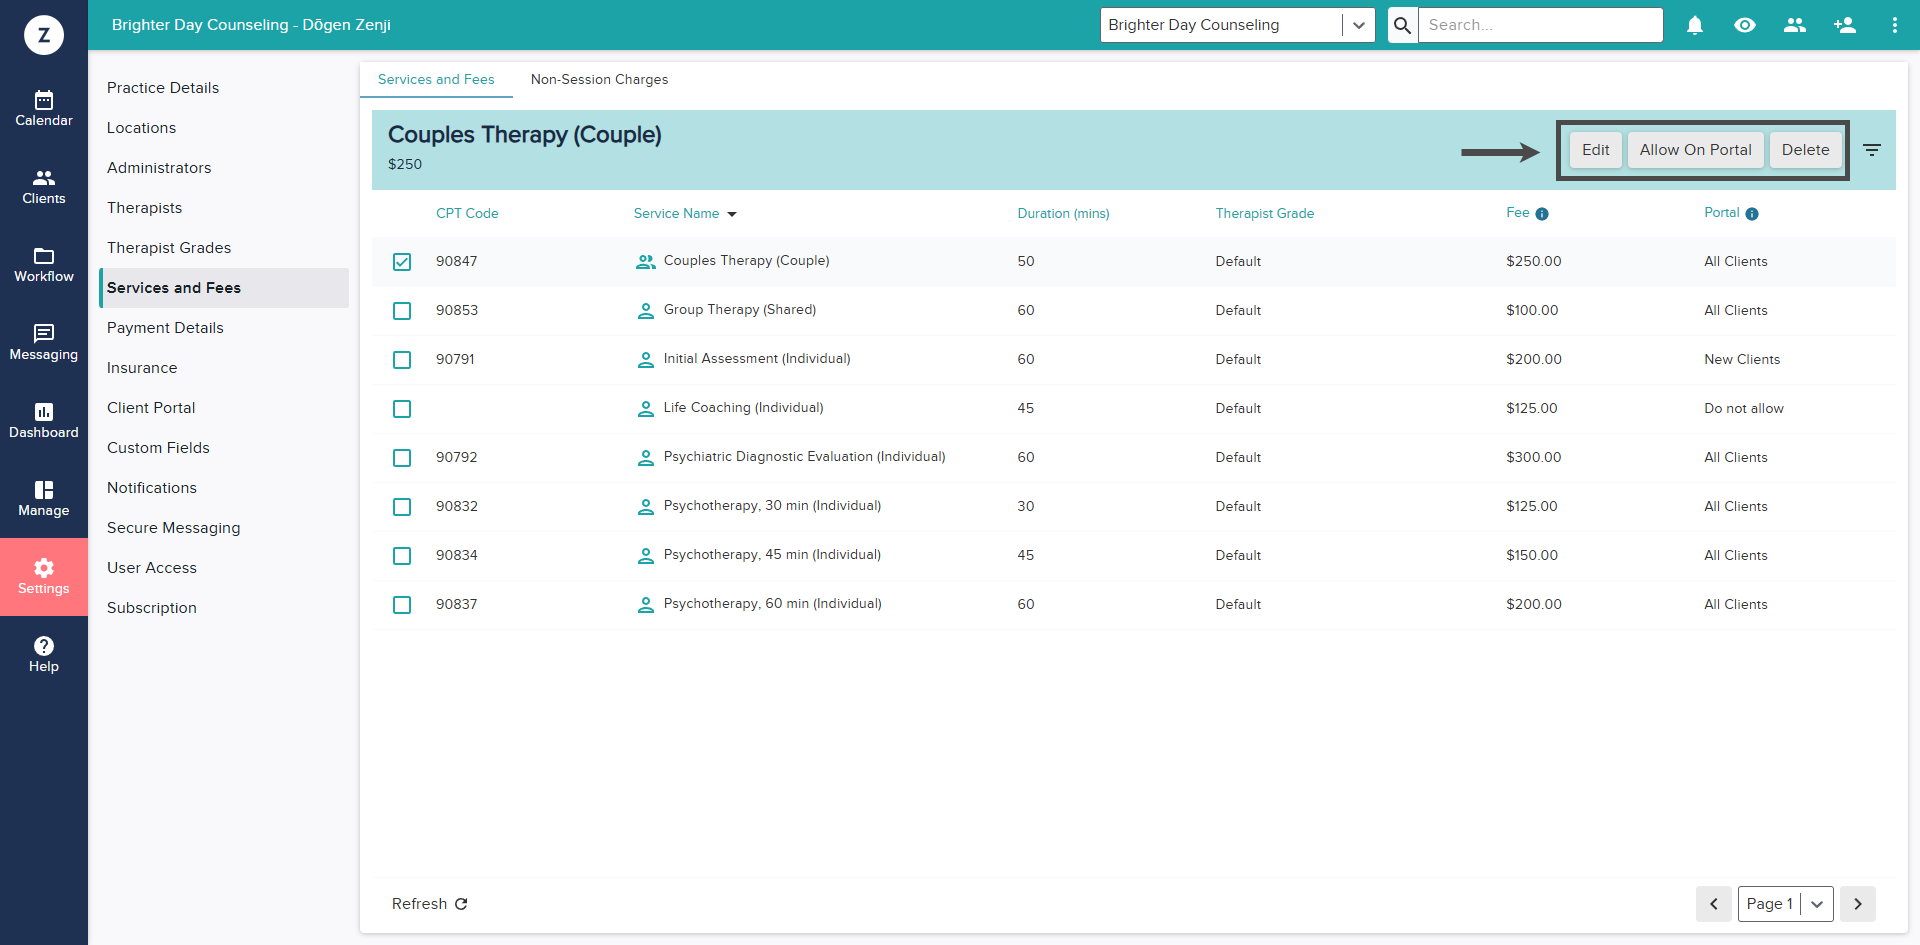Click the Psychotherapy 60 min person icon
Image resolution: width=1920 pixels, height=945 pixels.
click(x=646, y=605)
